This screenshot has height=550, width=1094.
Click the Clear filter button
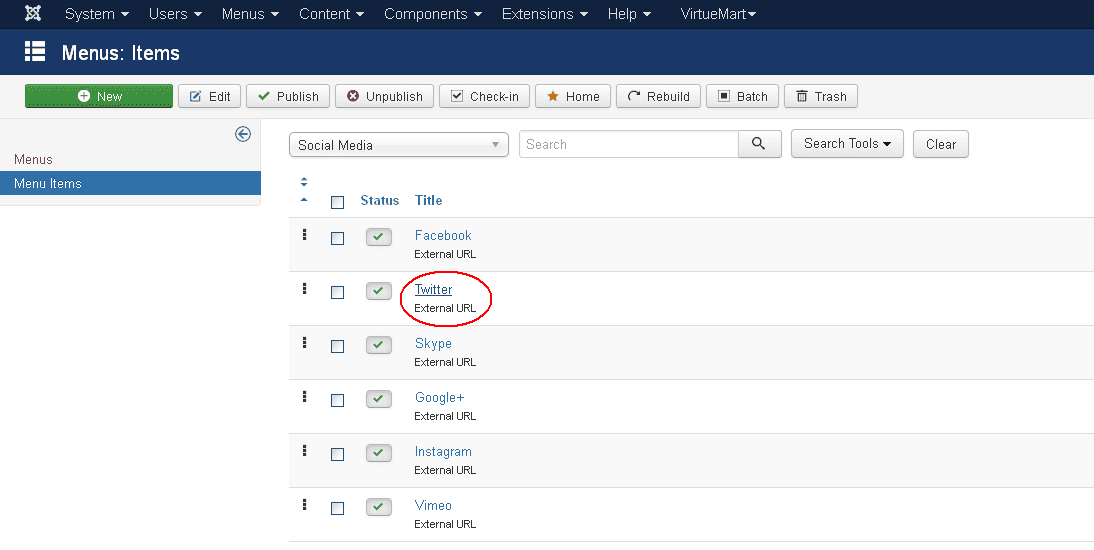pos(941,144)
